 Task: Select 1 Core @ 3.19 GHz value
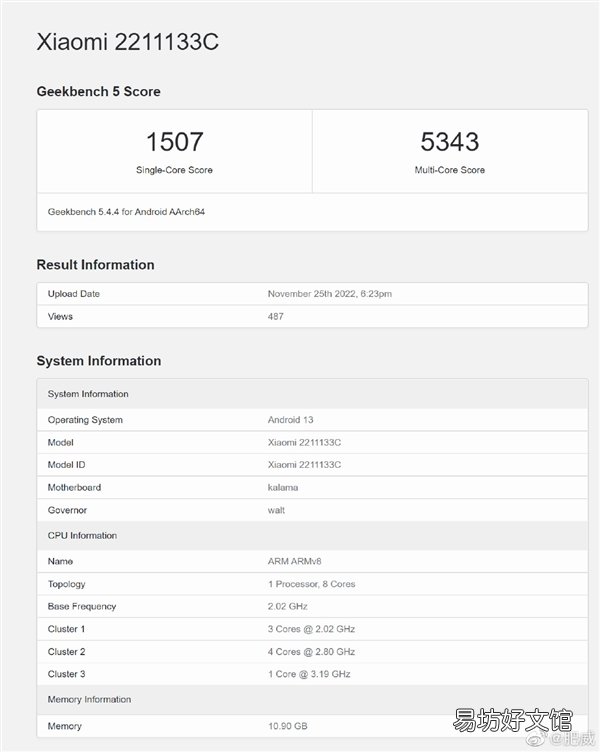(x=309, y=674)
